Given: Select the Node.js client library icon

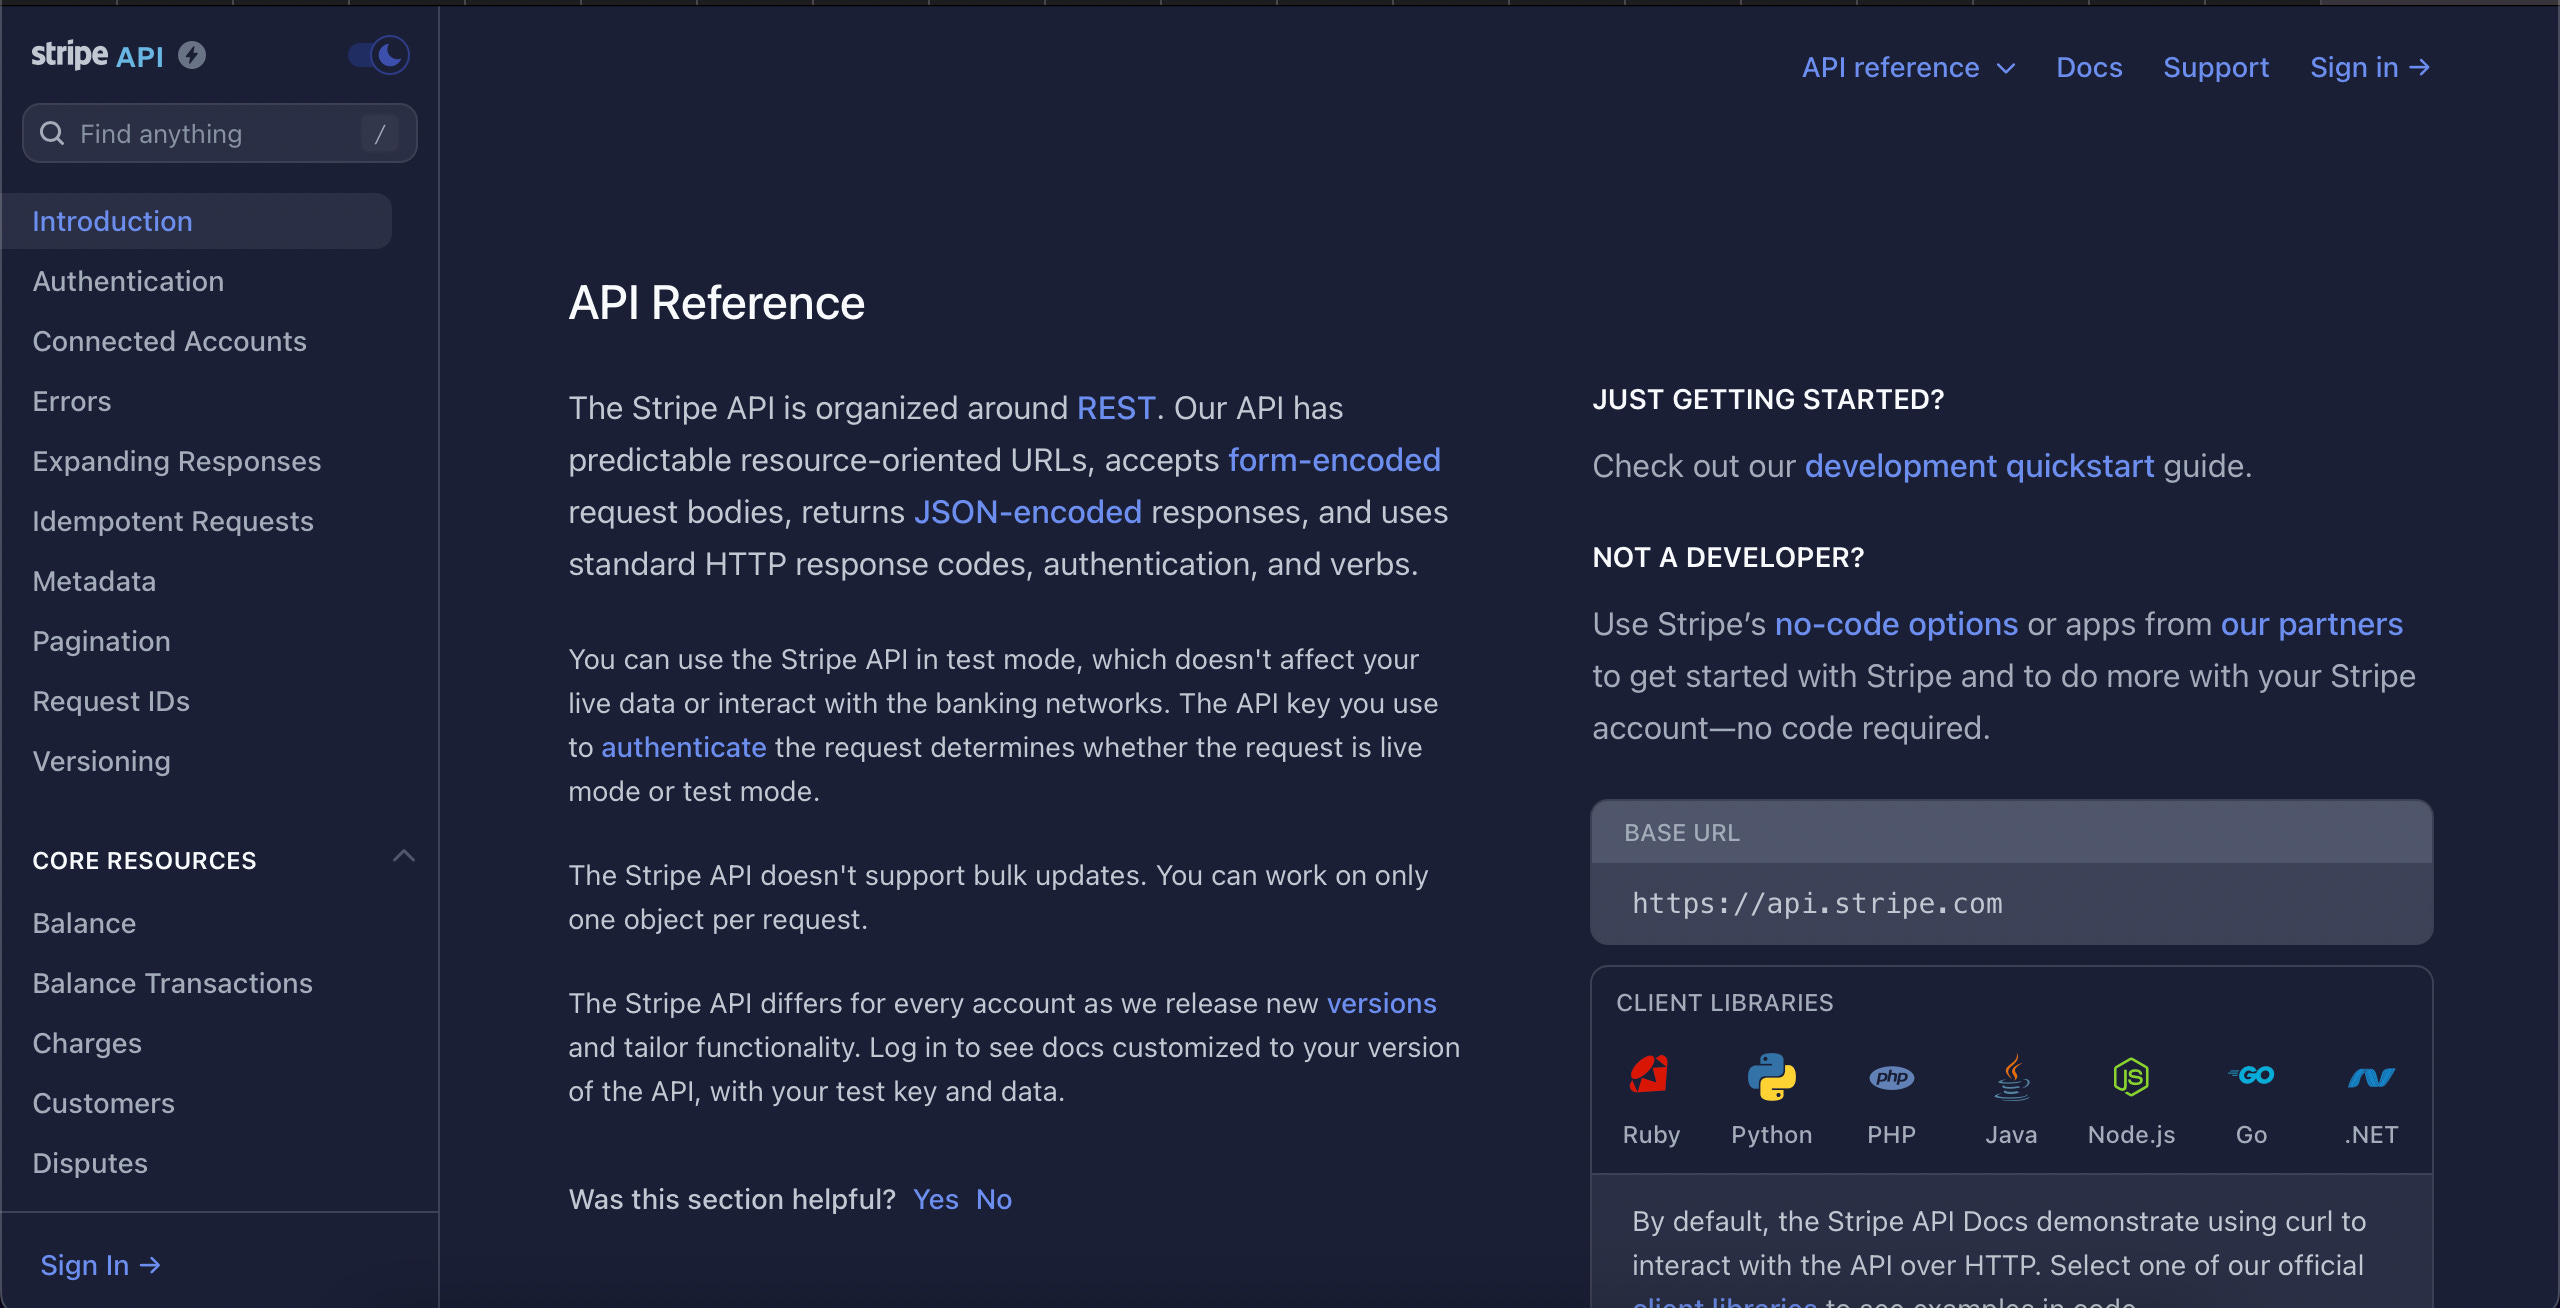Looking at the screenshot, I should 2131,1077.
